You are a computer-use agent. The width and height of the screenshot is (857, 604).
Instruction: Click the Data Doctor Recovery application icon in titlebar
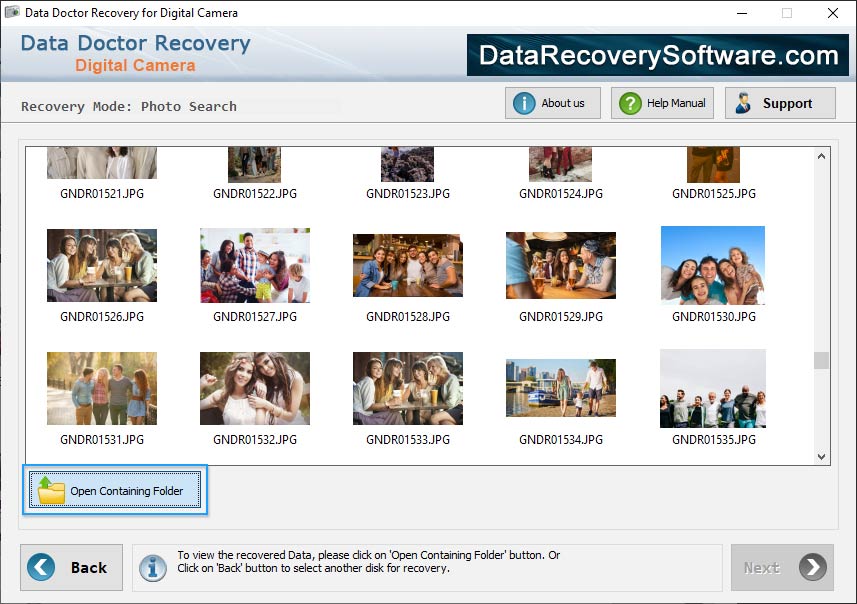tap(10, 13)
